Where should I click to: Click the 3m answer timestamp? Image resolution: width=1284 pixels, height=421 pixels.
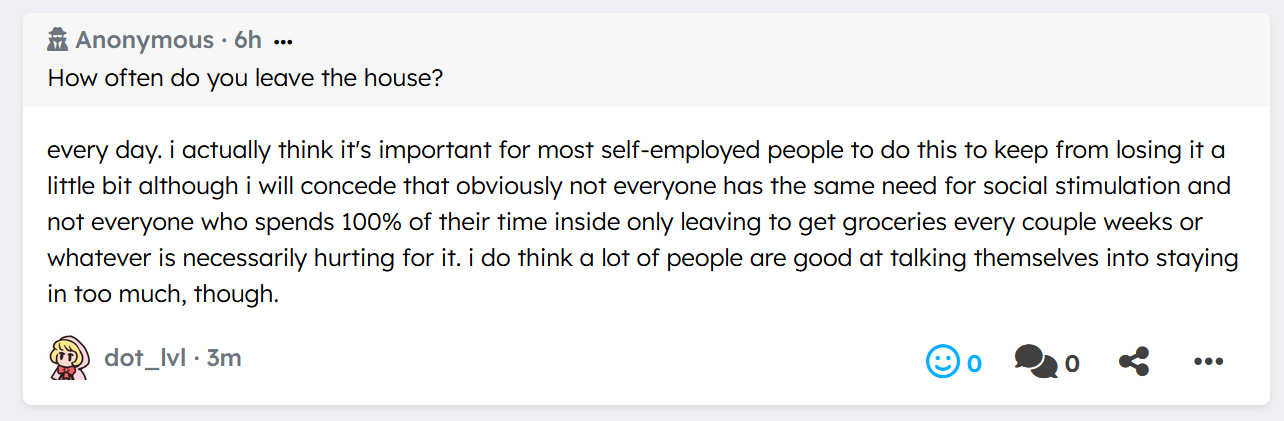click(224, 358)
